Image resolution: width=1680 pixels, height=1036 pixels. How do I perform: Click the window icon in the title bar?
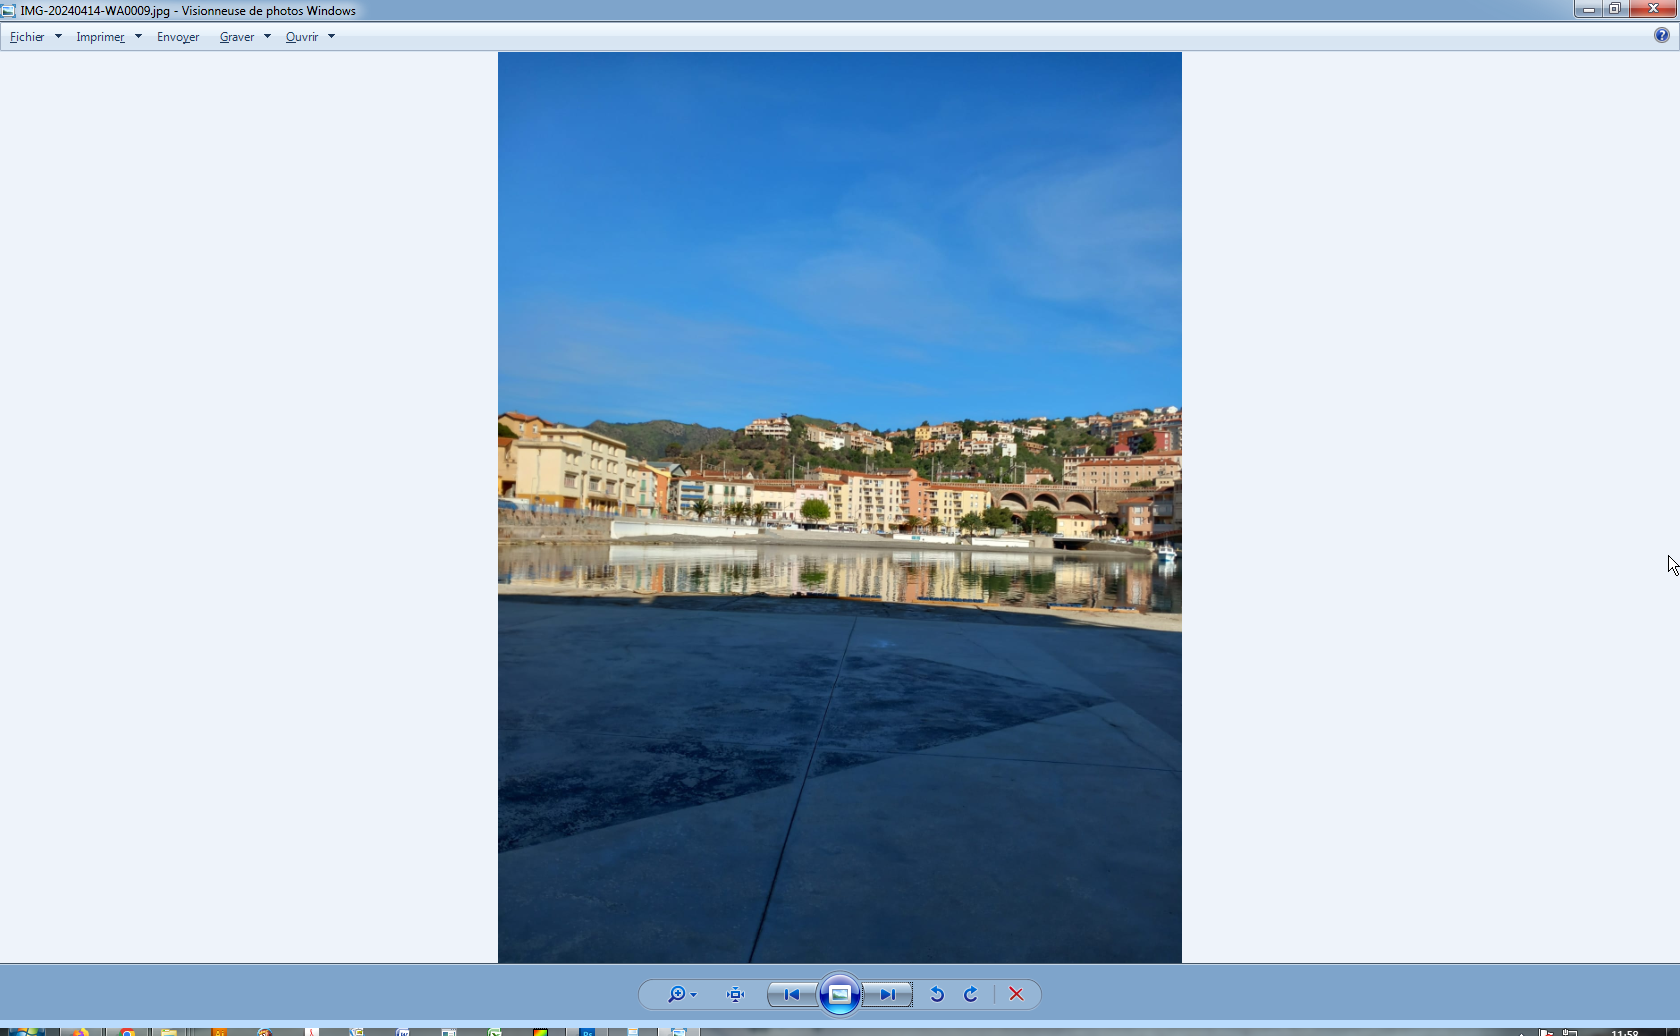[8, 11]
